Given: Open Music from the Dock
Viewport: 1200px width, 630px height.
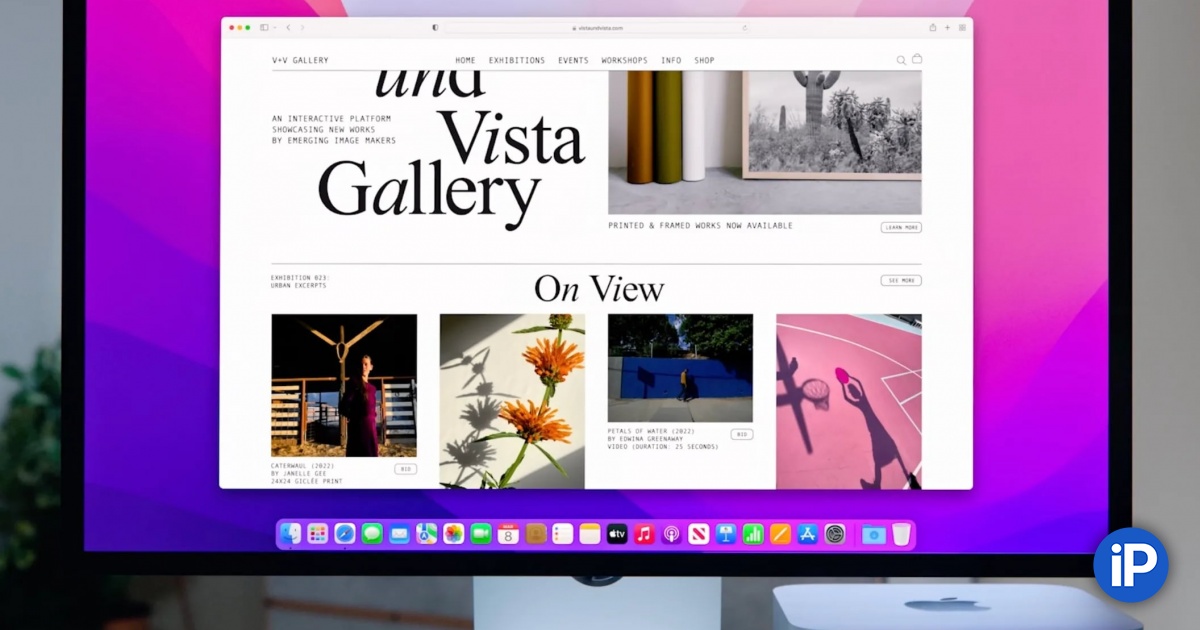Looking at the screenshot, I should pyautogui.click(x=644, y=534).
